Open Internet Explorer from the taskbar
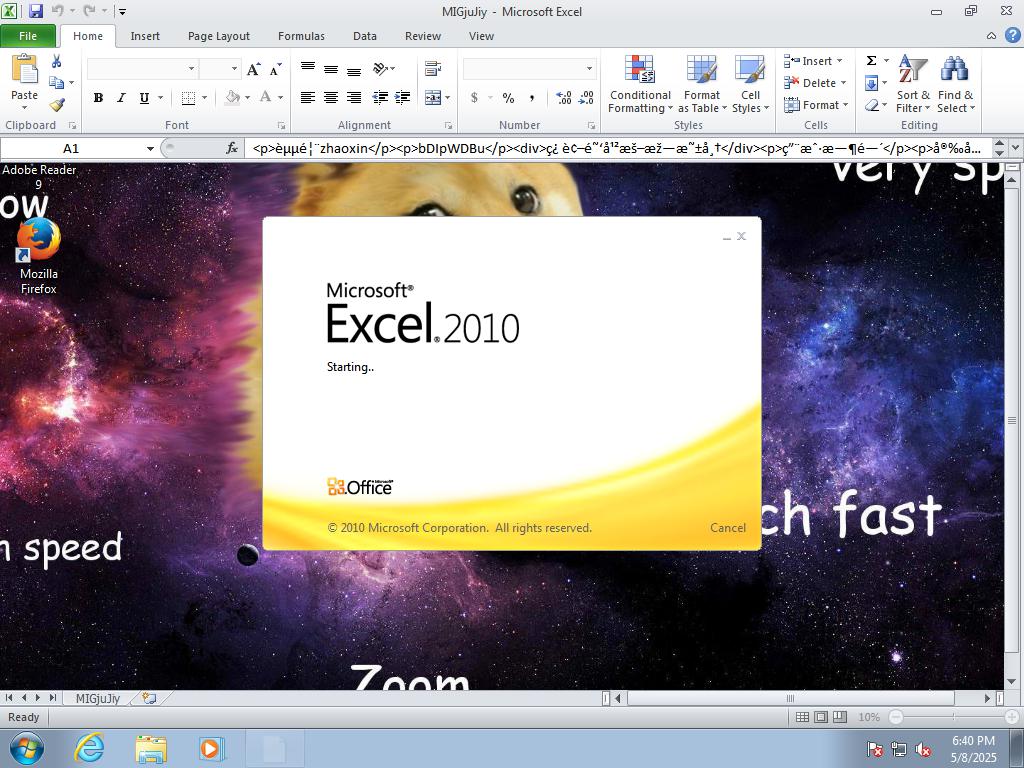Image resolution: width=1024 pixels, height=768 pixels. [89, 748]
